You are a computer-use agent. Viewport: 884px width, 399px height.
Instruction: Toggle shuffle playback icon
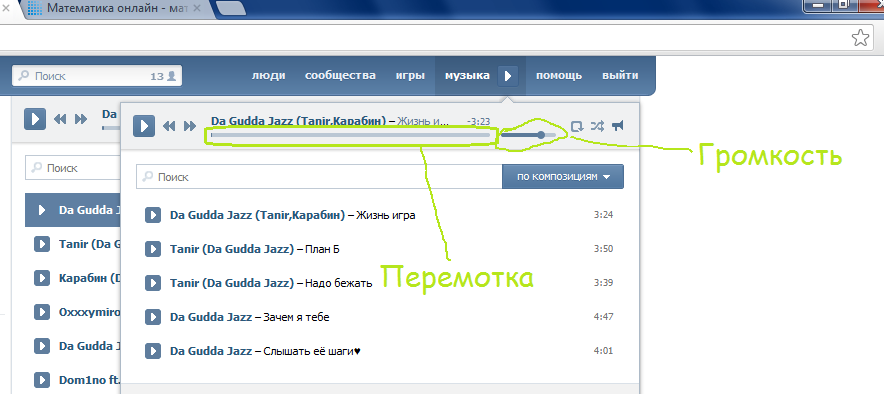coord(598,126)
